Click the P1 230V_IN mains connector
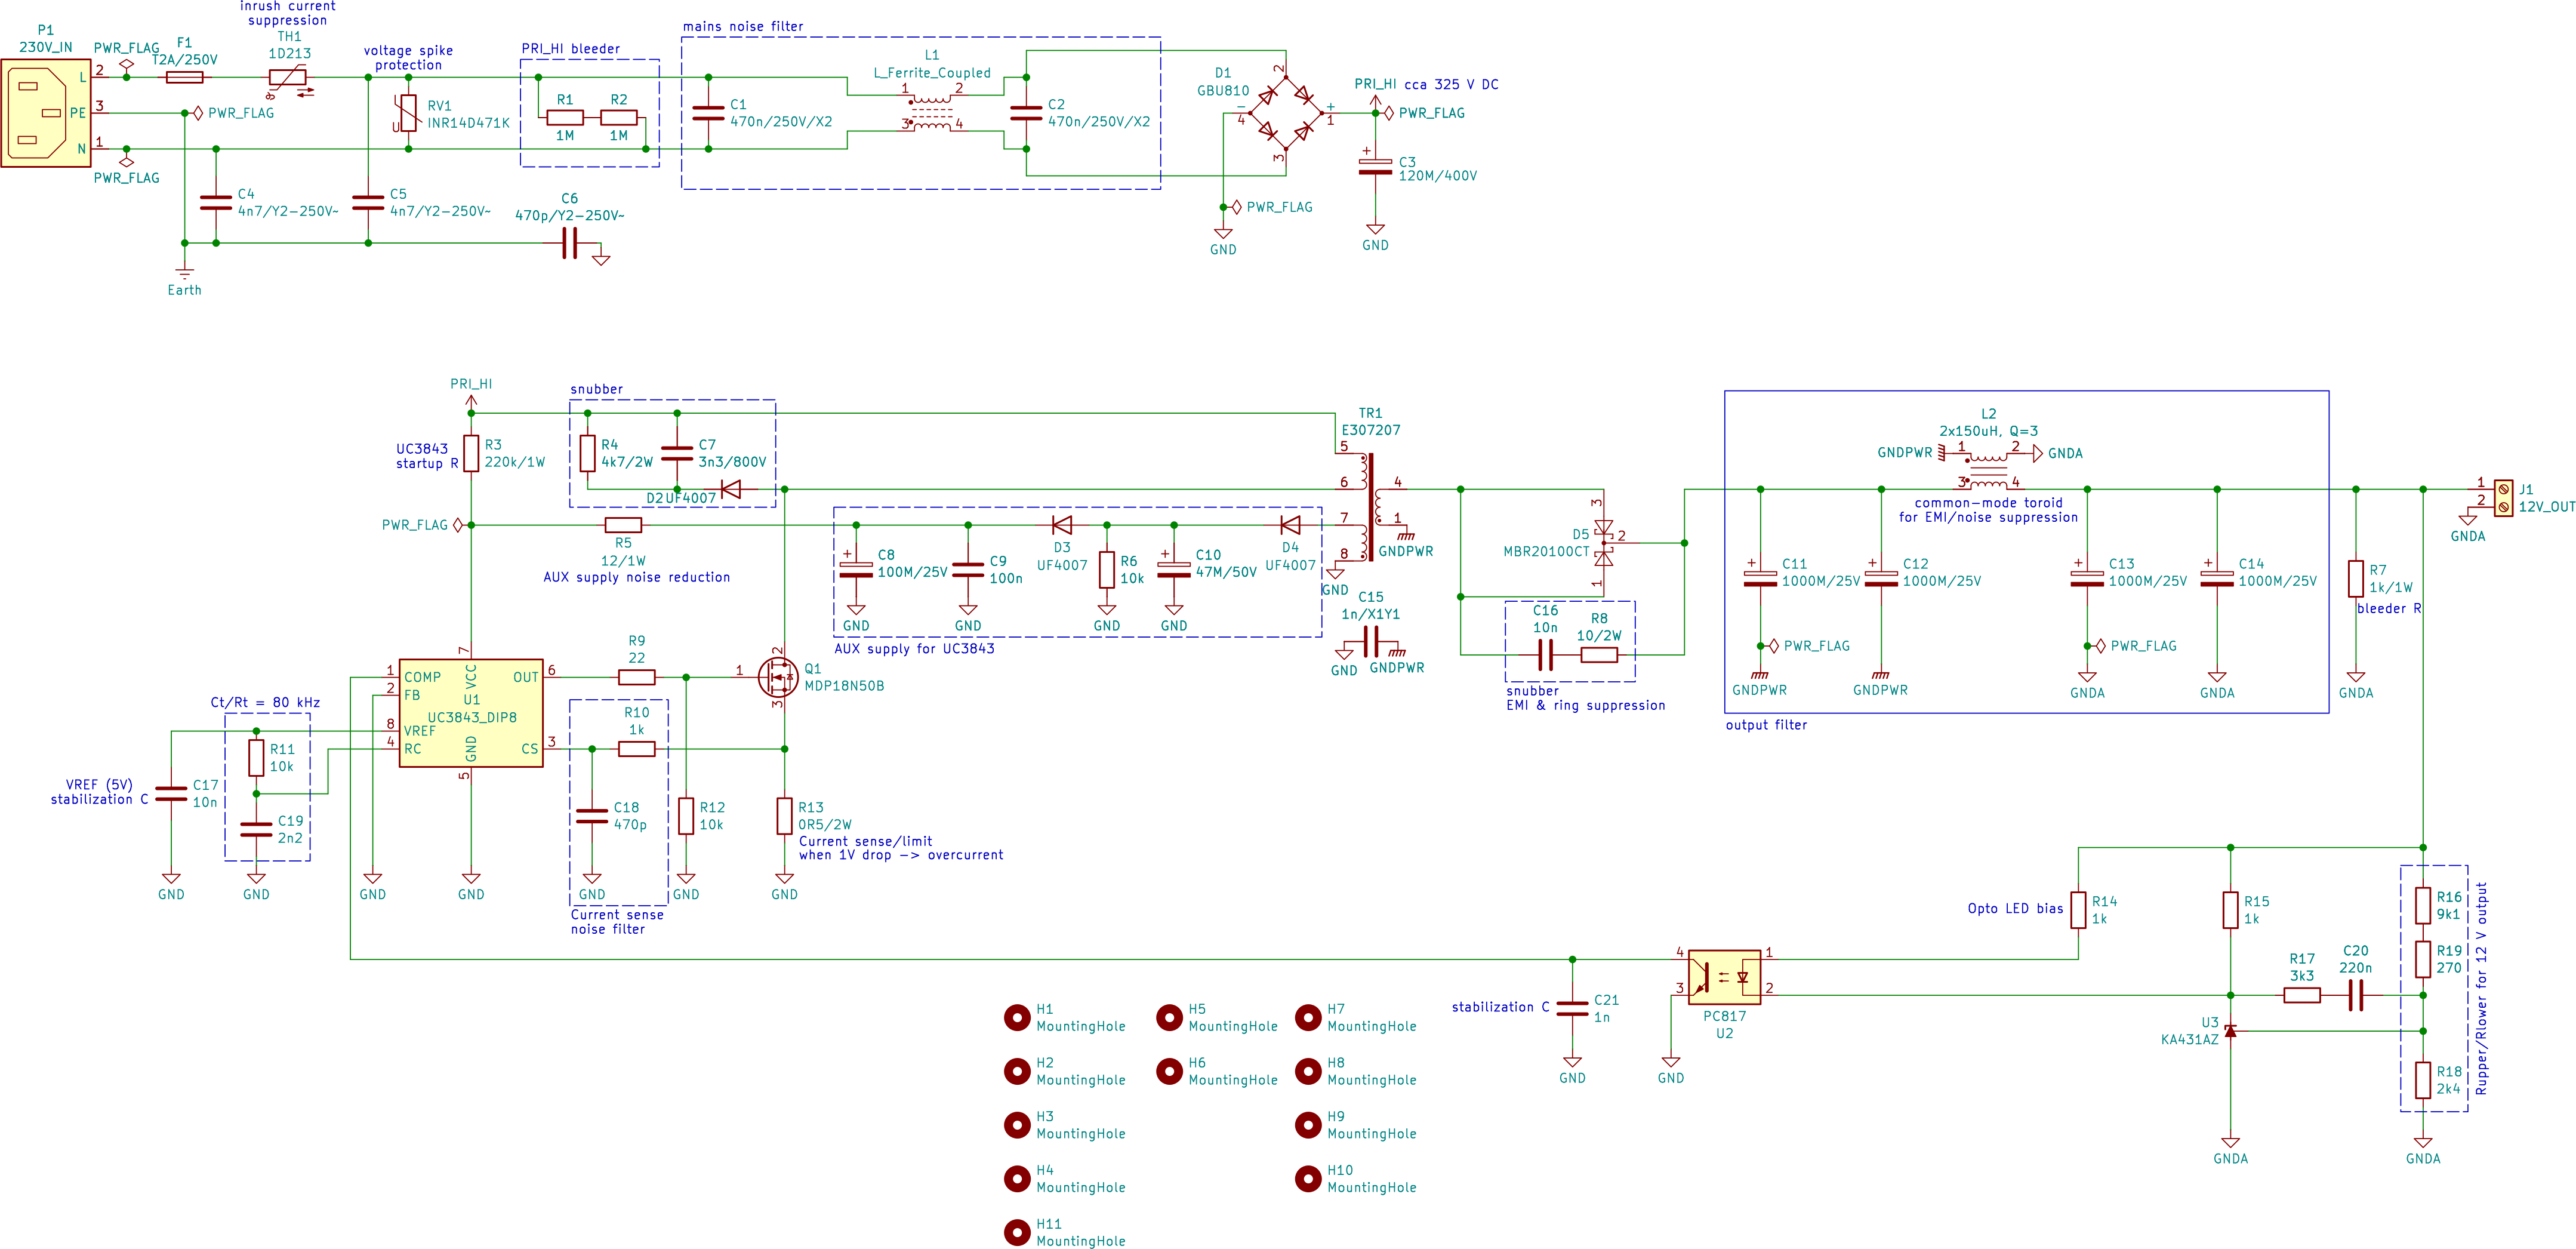 pos(45,113)
